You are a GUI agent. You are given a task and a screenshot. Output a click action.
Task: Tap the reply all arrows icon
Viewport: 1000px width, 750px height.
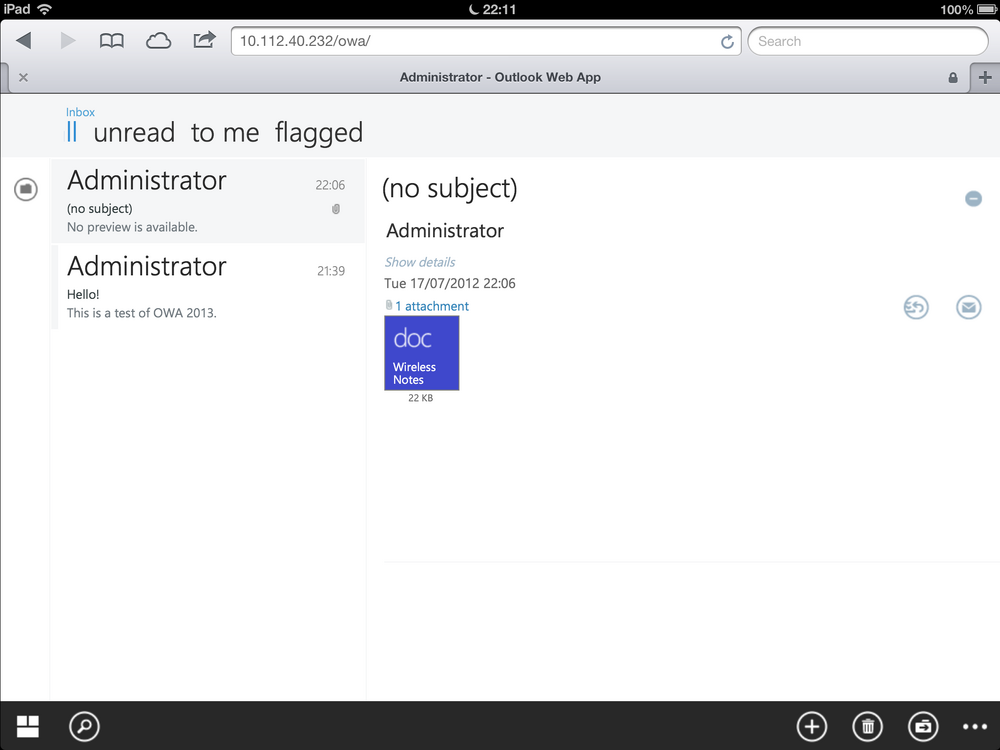click(x=916, y=307)
